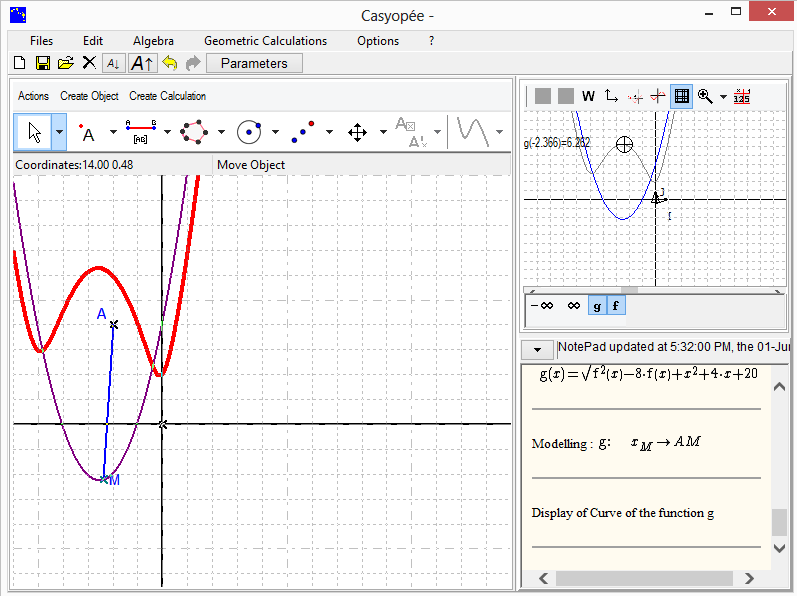The image size is (797, 596).
Task: Click the minus infinity button
Action: 542,306
